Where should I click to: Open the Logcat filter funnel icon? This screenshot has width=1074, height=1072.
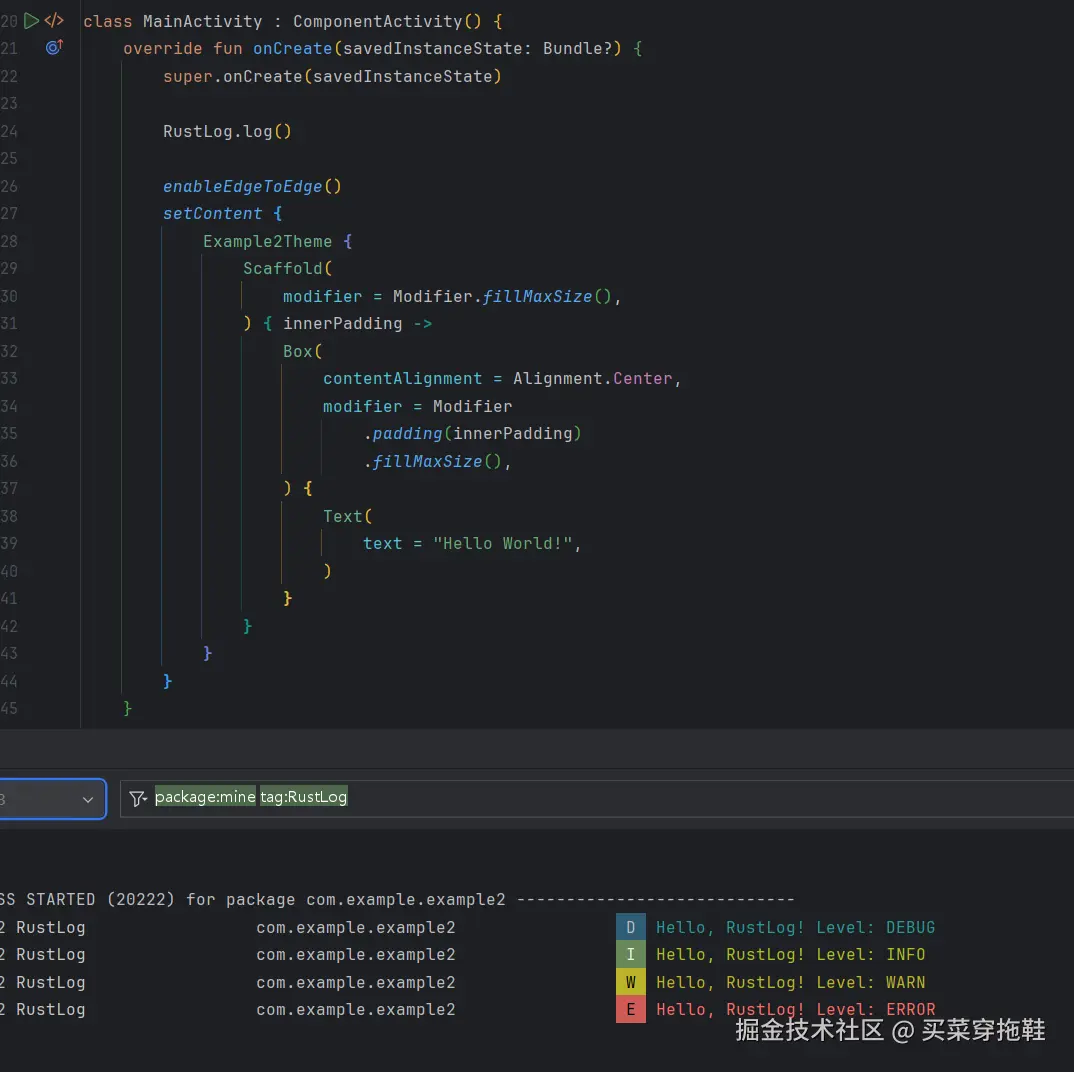pos(138,798)
